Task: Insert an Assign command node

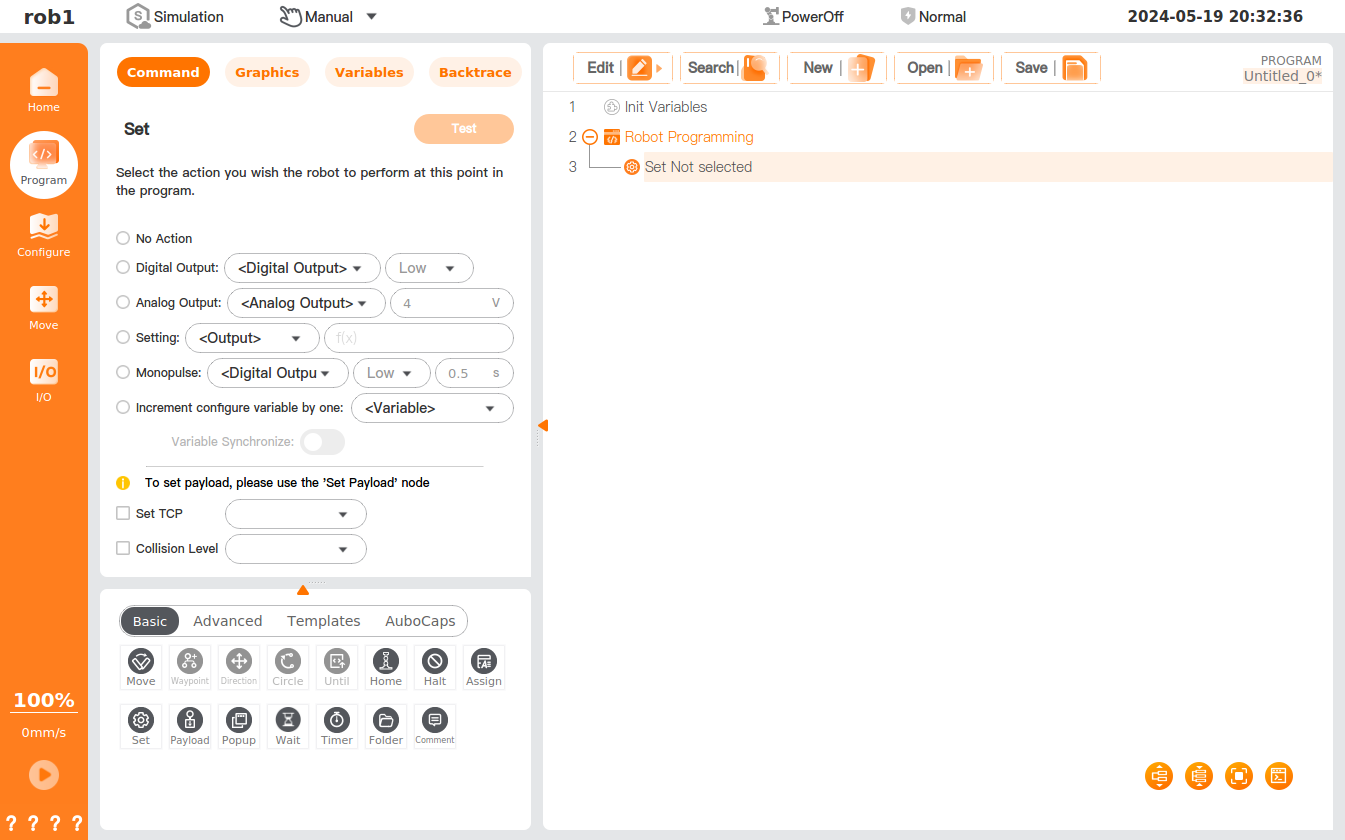Action: (x=483, y=666)
